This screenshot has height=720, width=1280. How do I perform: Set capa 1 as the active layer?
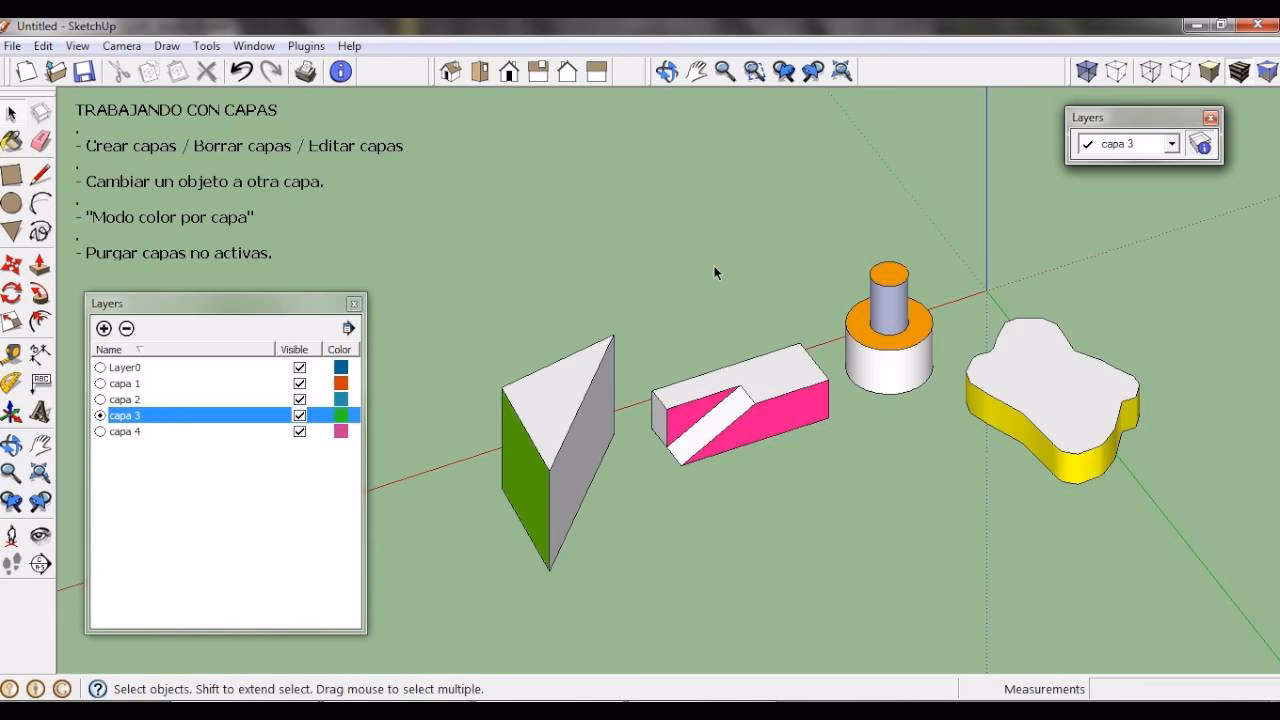click(x=100, y=383)
